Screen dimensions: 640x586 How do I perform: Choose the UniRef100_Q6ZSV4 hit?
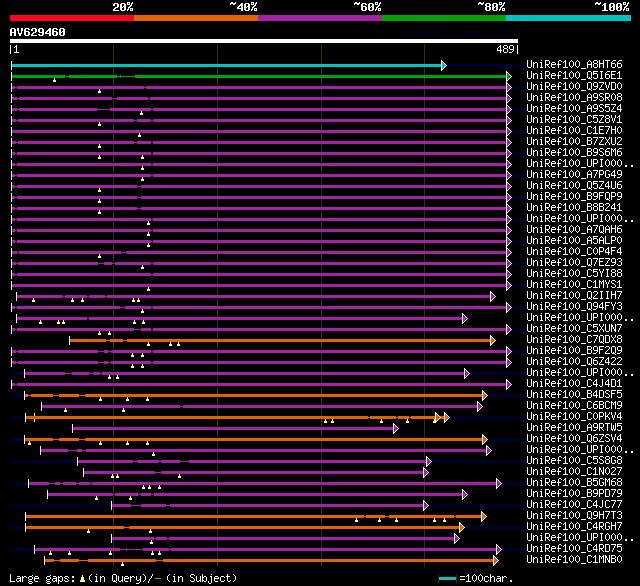point(574,439)
